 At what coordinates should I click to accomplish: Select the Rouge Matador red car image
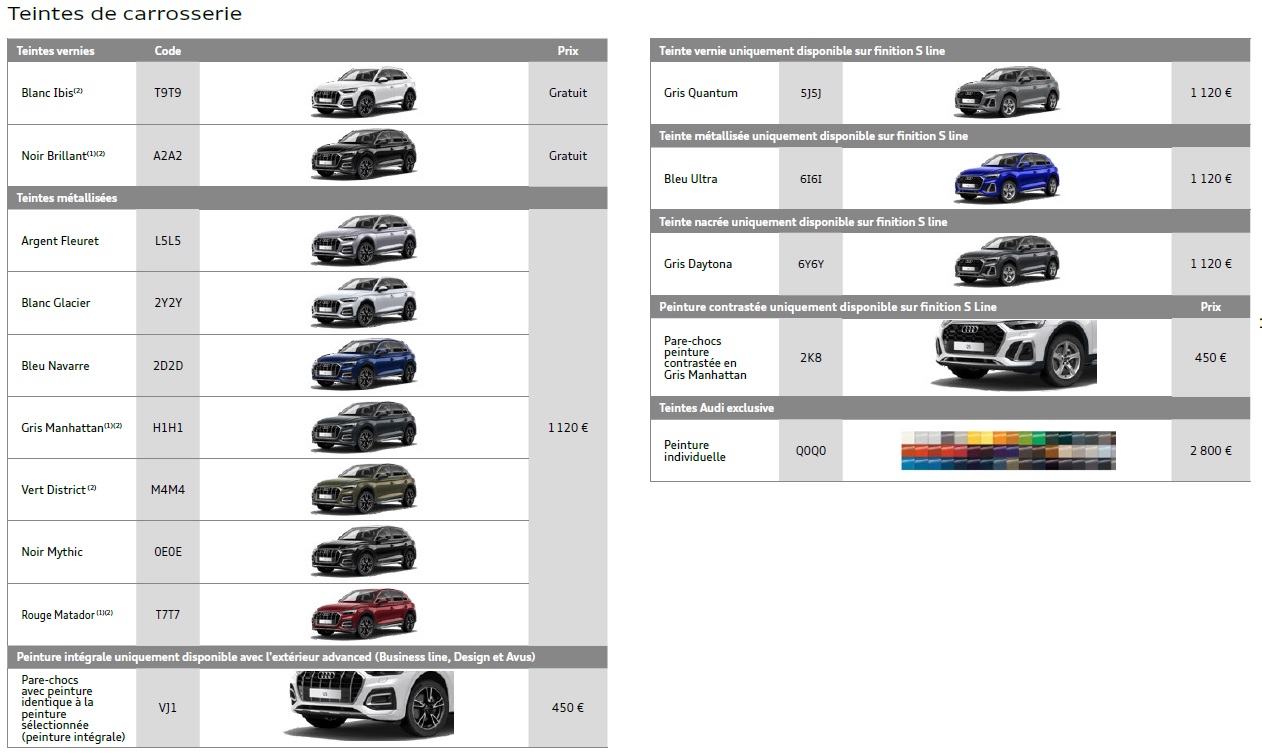tap(364, 614)
